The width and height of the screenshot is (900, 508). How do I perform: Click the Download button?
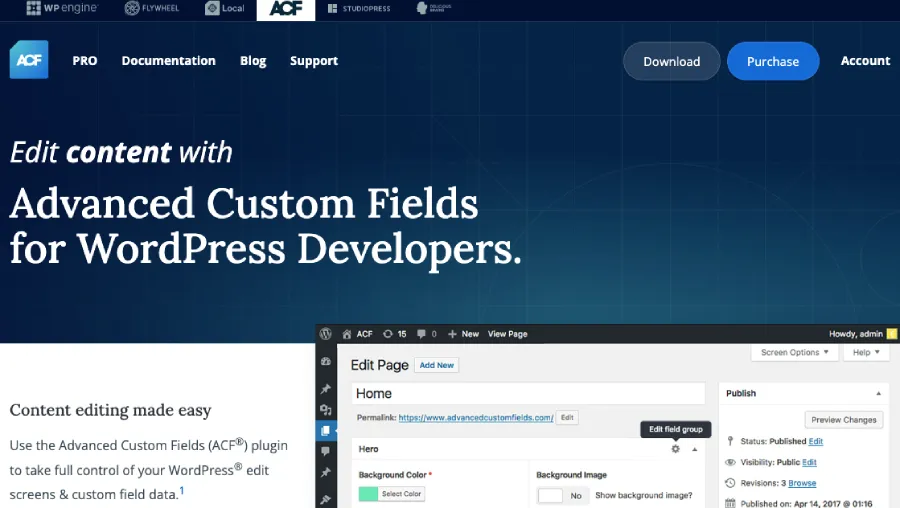[671, 61]
